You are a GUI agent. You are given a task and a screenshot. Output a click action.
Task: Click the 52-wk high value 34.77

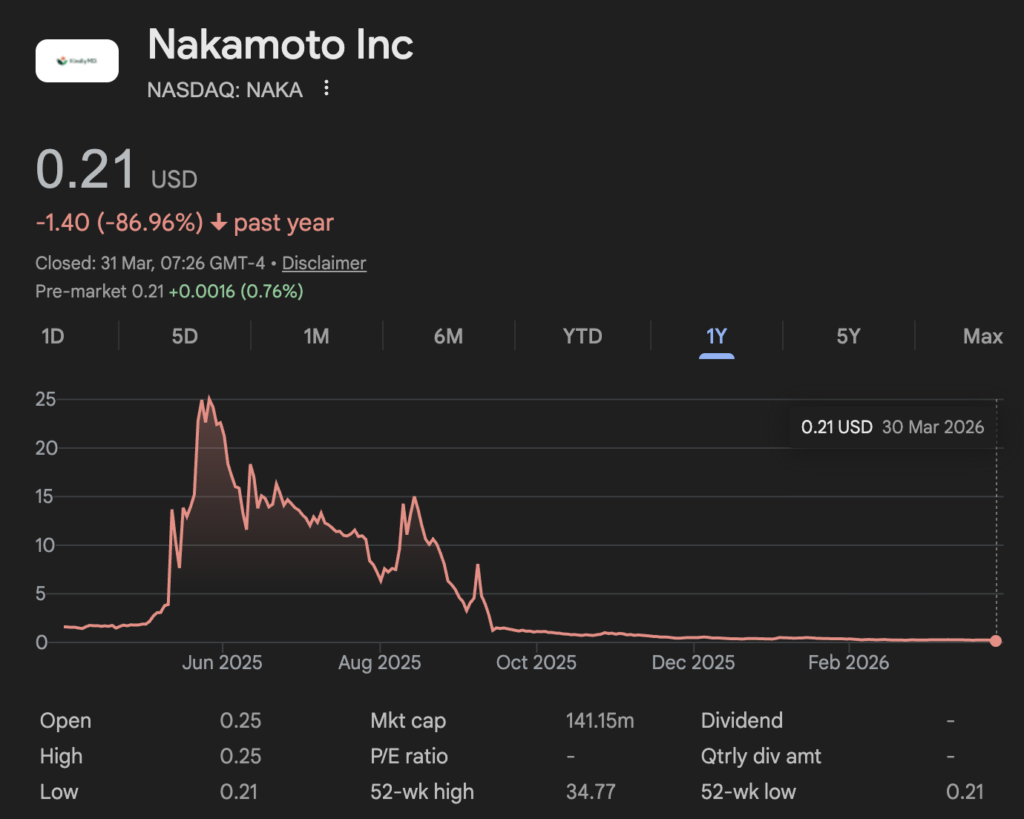pos(591,791)
